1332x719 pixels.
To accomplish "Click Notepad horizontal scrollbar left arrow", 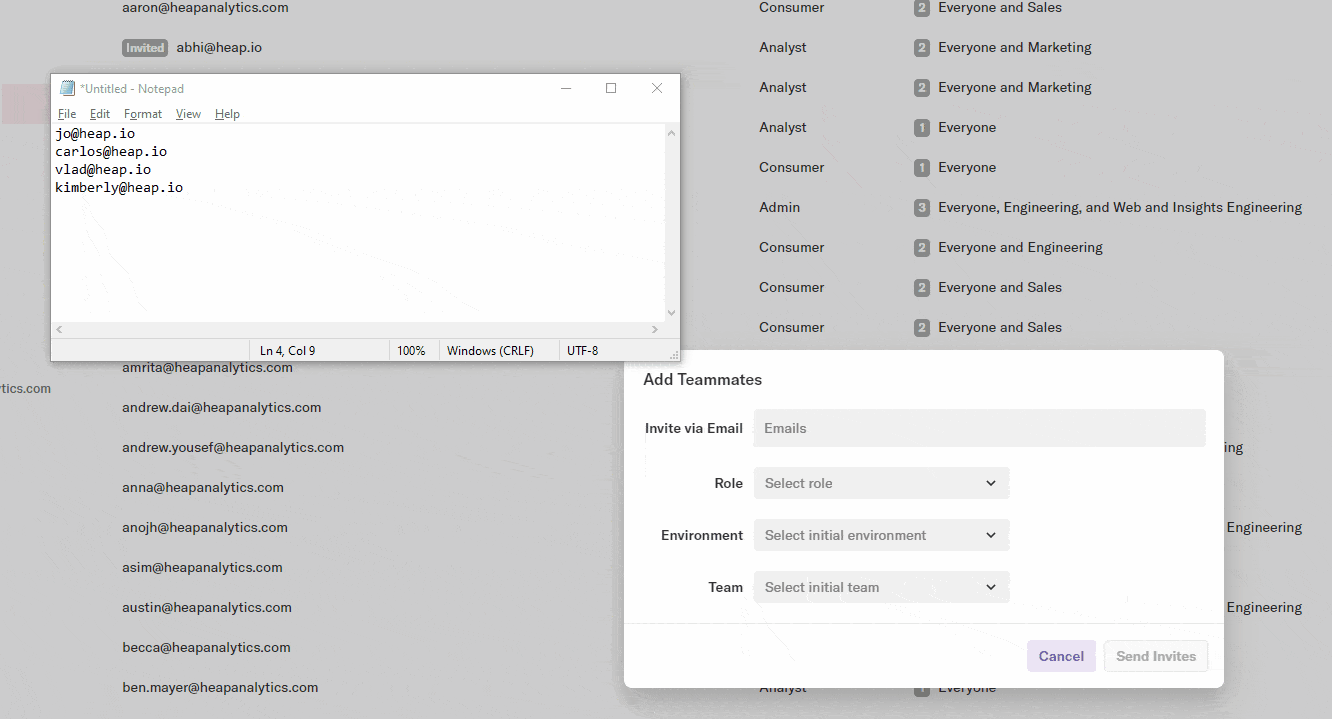I will click(x=59, y=329).
